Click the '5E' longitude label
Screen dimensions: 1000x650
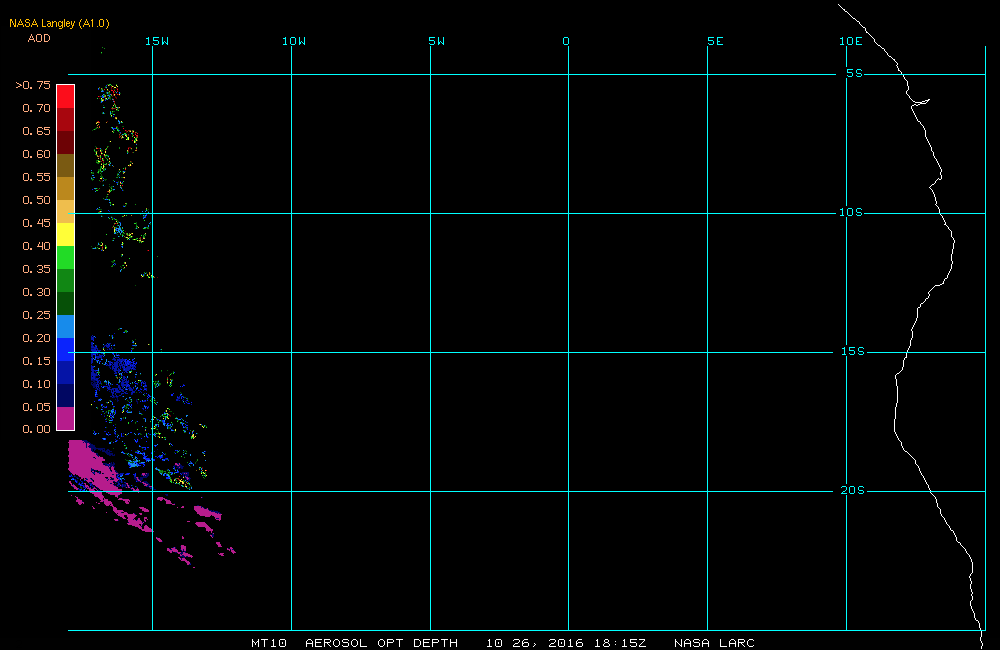point(716,41)
